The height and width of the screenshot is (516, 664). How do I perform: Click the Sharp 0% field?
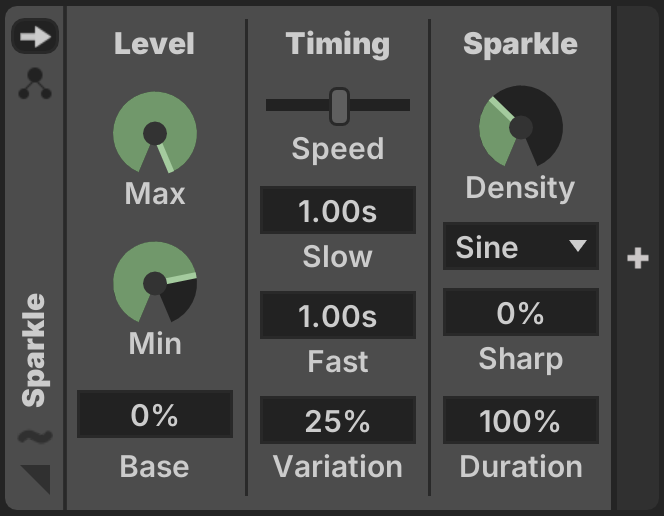(521, 312)
